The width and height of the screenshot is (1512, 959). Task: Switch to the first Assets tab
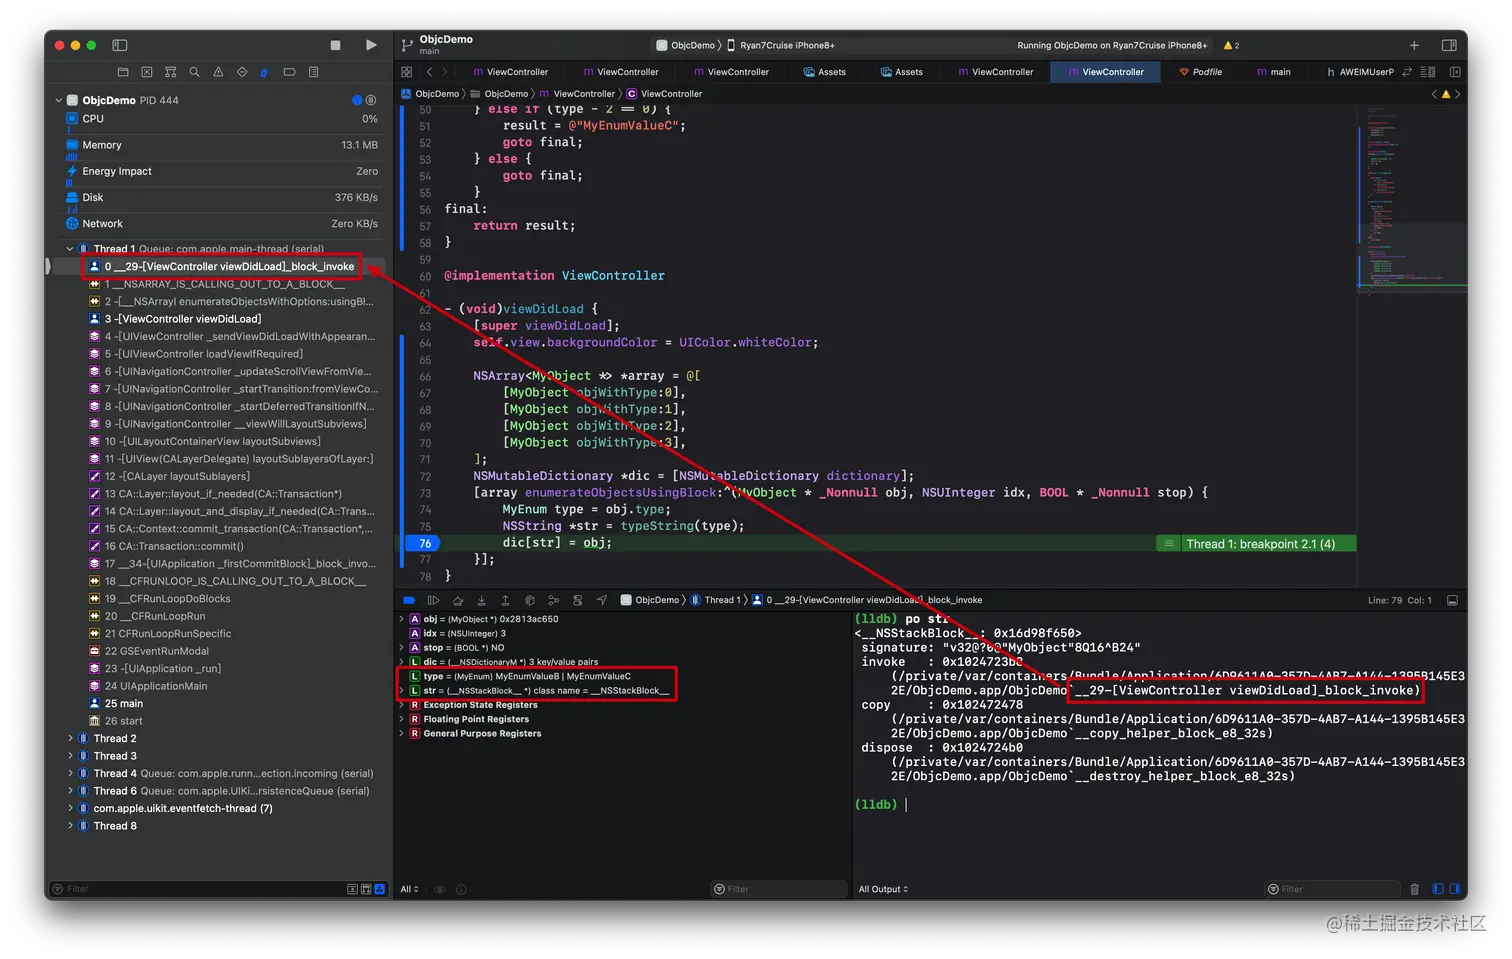coord(825,72)
